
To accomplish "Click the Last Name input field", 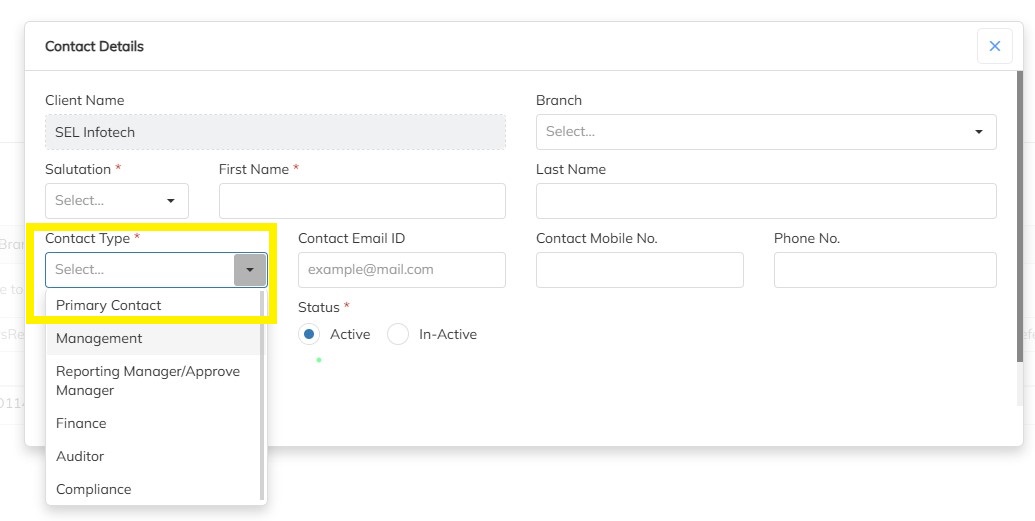I will [x=766, y=201].
